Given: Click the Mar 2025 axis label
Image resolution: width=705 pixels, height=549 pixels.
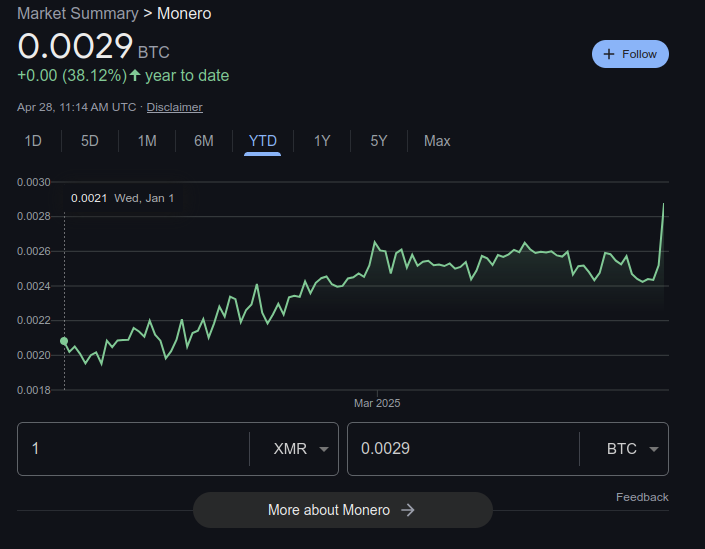Looking at the screenshot, I should click(x=377, y=403).
